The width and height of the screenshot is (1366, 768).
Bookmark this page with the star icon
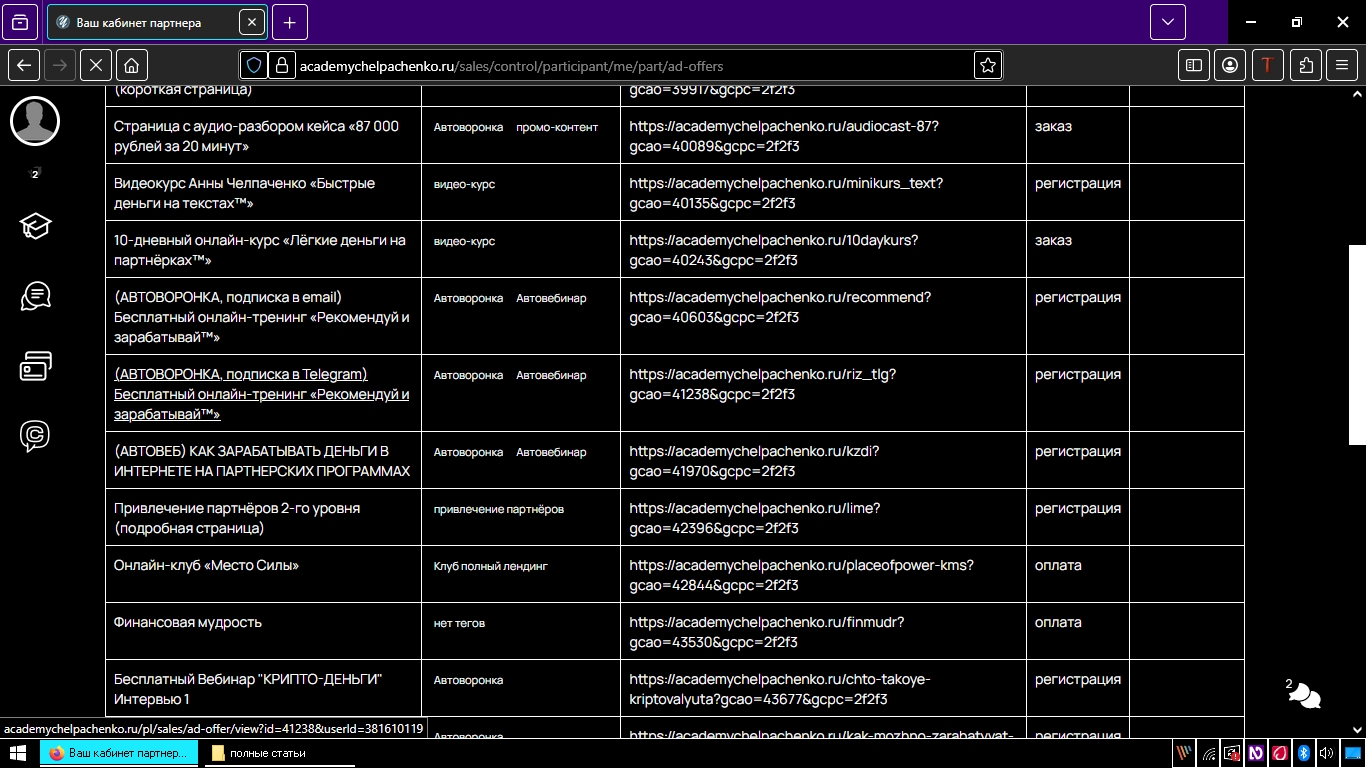click(988, 65)
